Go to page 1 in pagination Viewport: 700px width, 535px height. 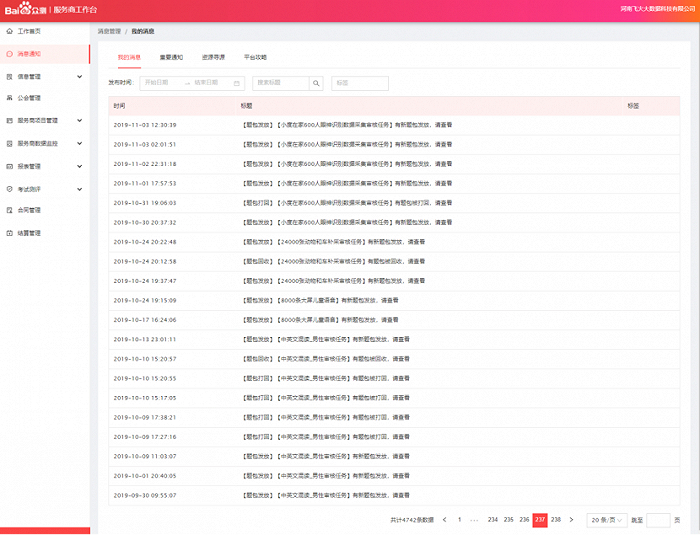click(459, 520)
